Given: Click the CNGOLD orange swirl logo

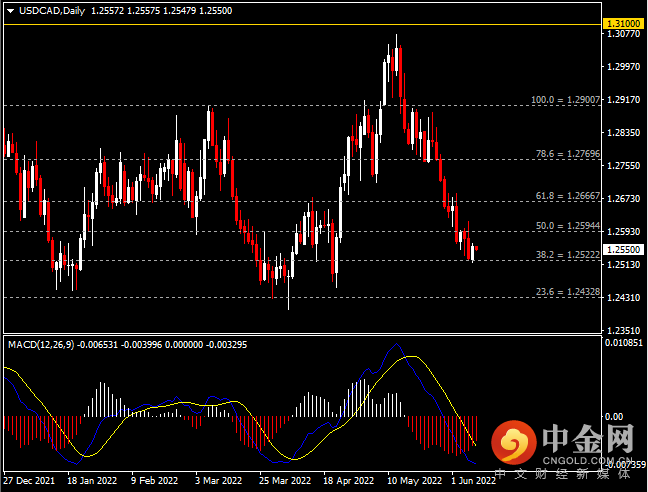Looking at the screenshot, I should coord(513,442).
